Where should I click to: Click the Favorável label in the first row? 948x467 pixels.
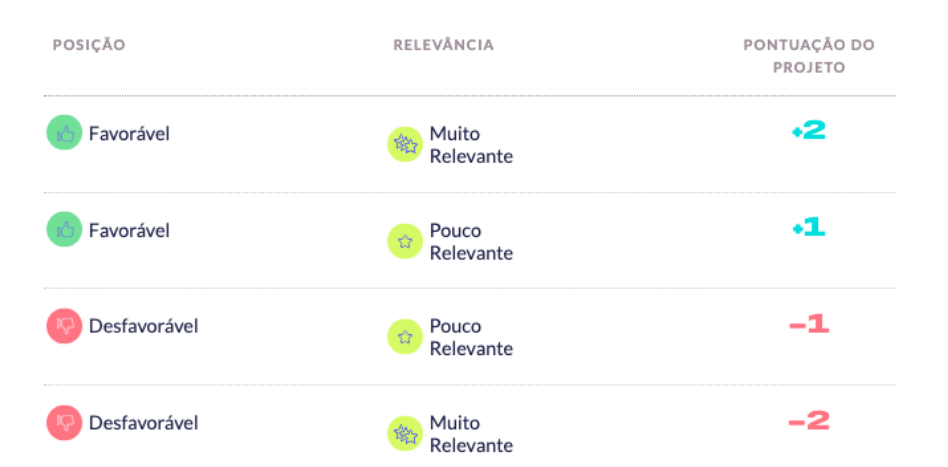click(x=129, y=133)
